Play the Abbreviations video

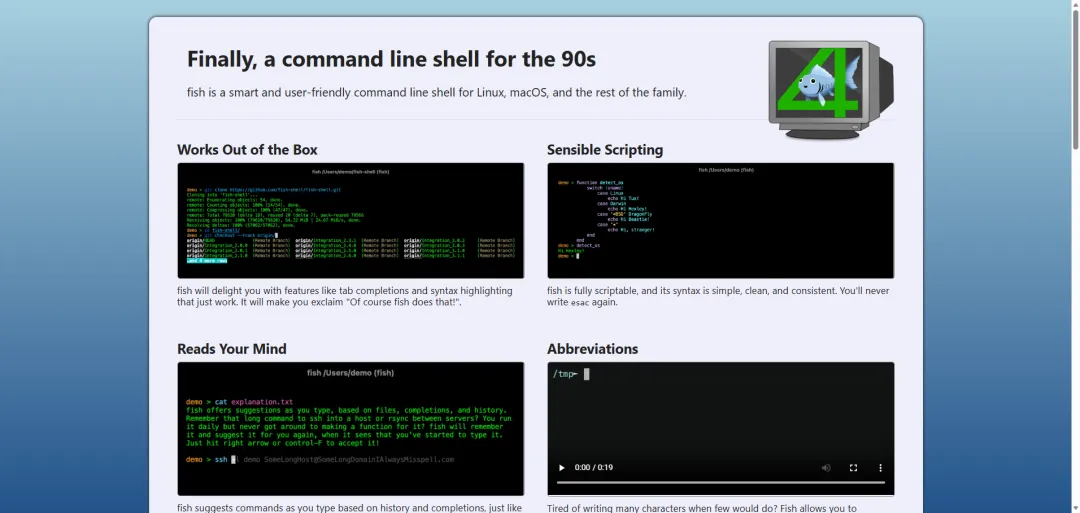561,468
